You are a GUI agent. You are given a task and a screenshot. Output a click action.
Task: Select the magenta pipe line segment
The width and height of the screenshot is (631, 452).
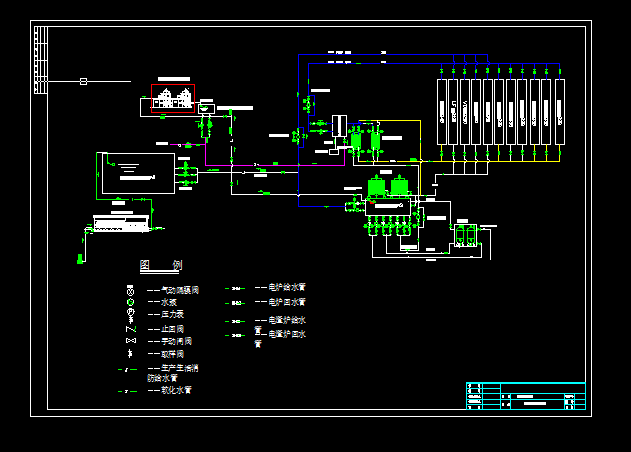tap(275, 165)
